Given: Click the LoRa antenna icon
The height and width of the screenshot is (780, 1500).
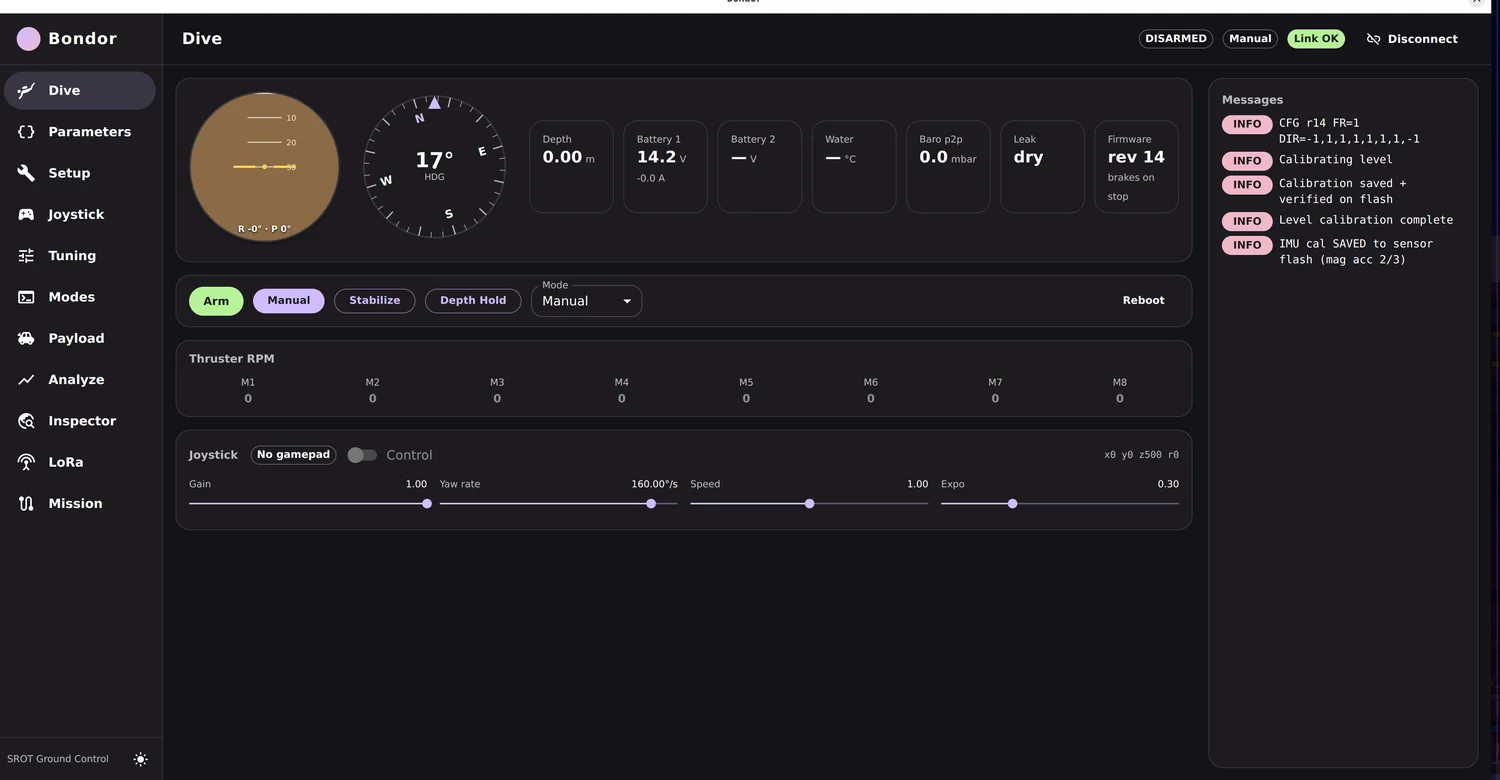Looking at the screenshot, I should pyautogui.click(x=26, y=462).
